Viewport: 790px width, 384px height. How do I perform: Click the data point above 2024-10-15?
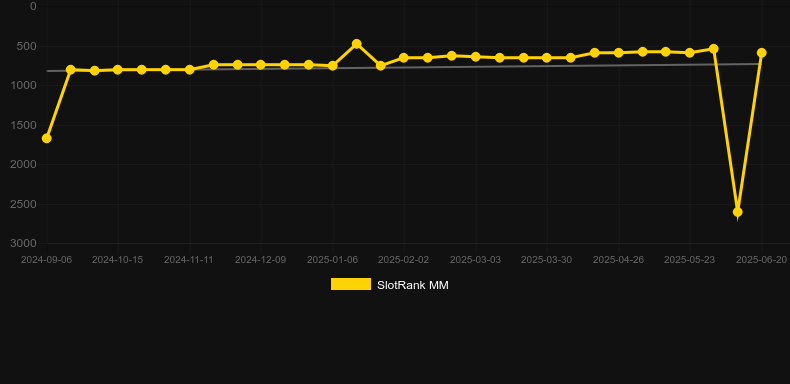pos(118,70)
